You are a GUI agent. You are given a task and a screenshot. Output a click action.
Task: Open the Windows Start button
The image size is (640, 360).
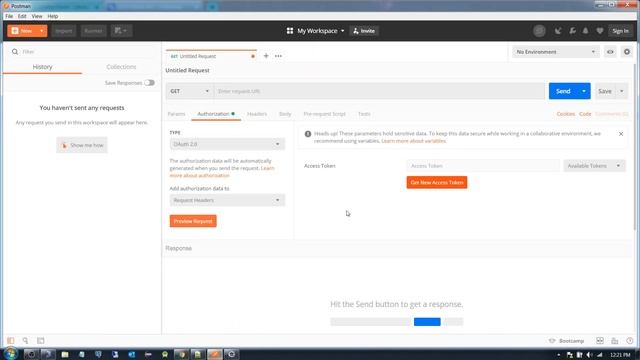pos(10,353)
